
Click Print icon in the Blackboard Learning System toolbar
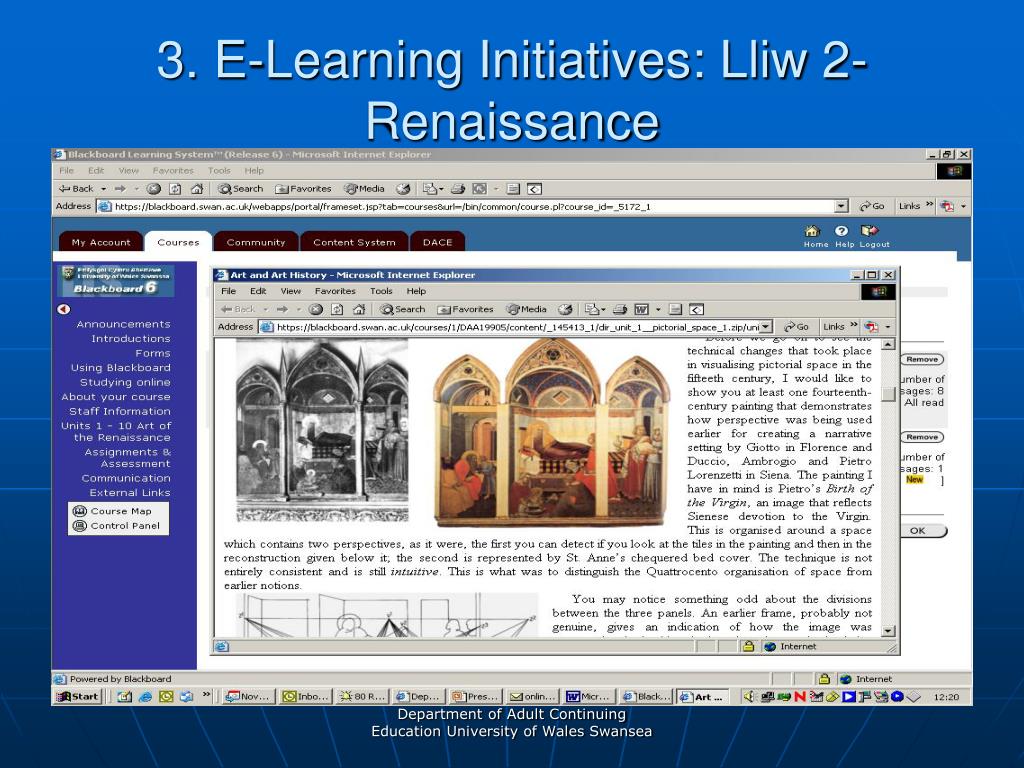[458, 189]
